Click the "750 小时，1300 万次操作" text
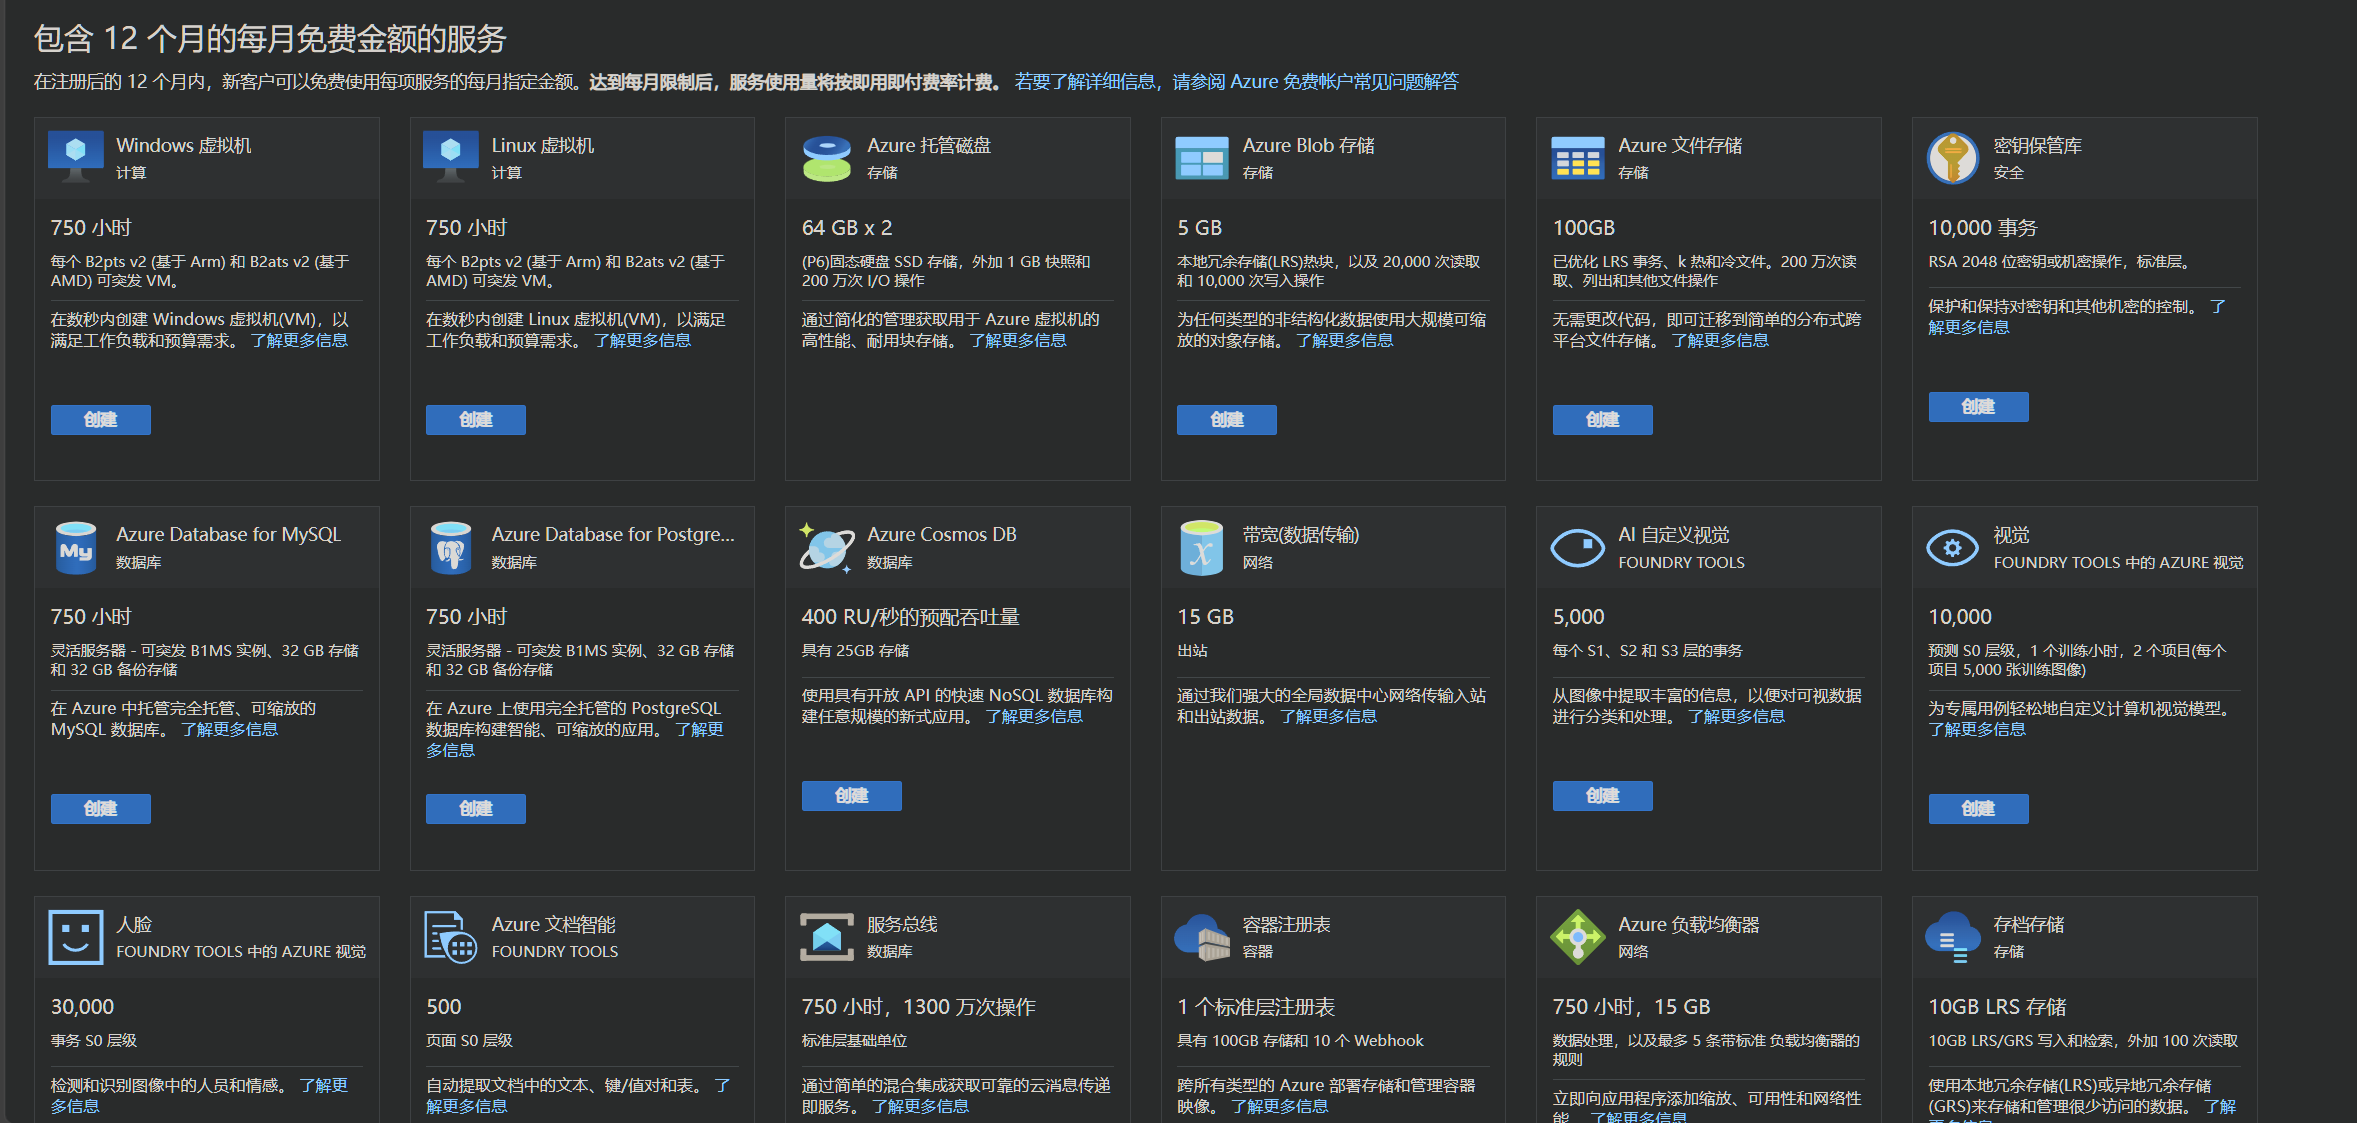Screen dimensions: 2357x1123 (x=919, y=1007)
